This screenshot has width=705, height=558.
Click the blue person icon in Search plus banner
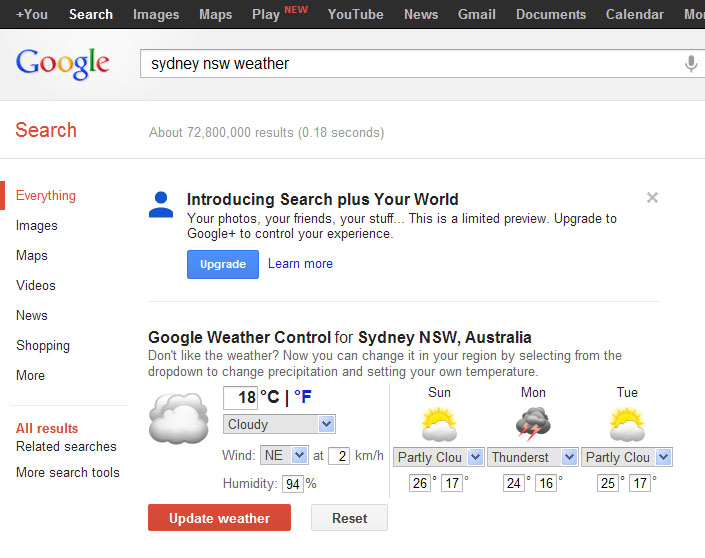coord(161,205)
